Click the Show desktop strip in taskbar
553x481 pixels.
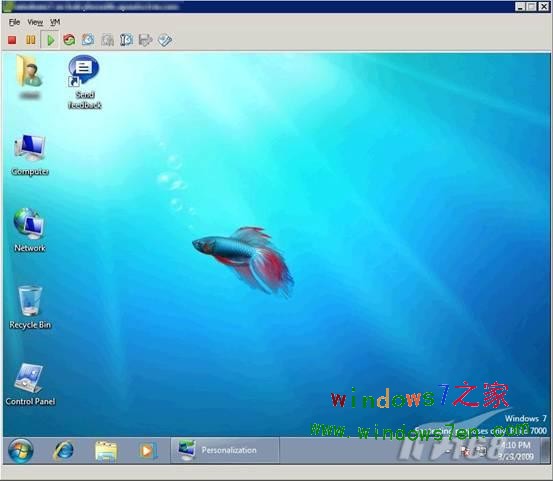tap(545, 451)
